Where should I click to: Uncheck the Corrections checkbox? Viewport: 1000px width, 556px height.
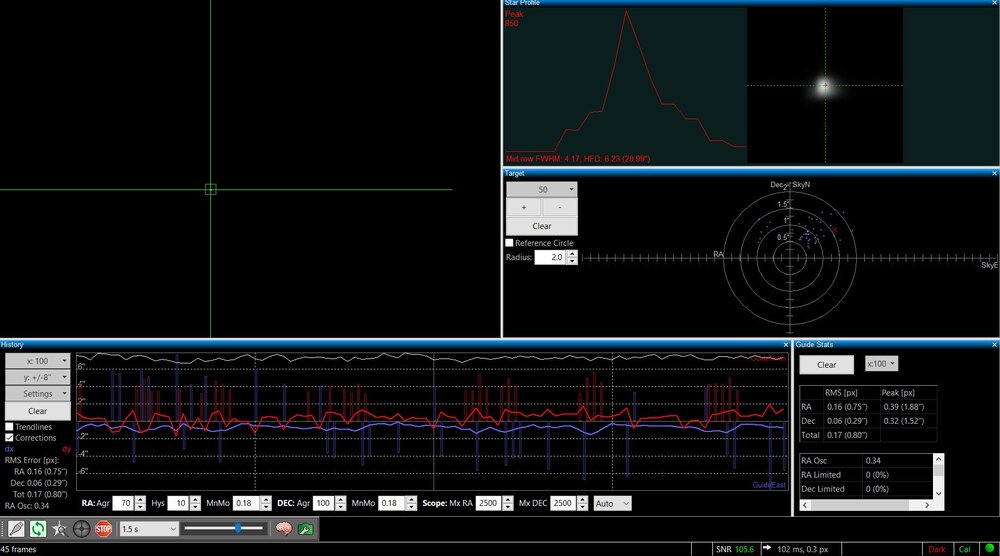tap(10, 438)
